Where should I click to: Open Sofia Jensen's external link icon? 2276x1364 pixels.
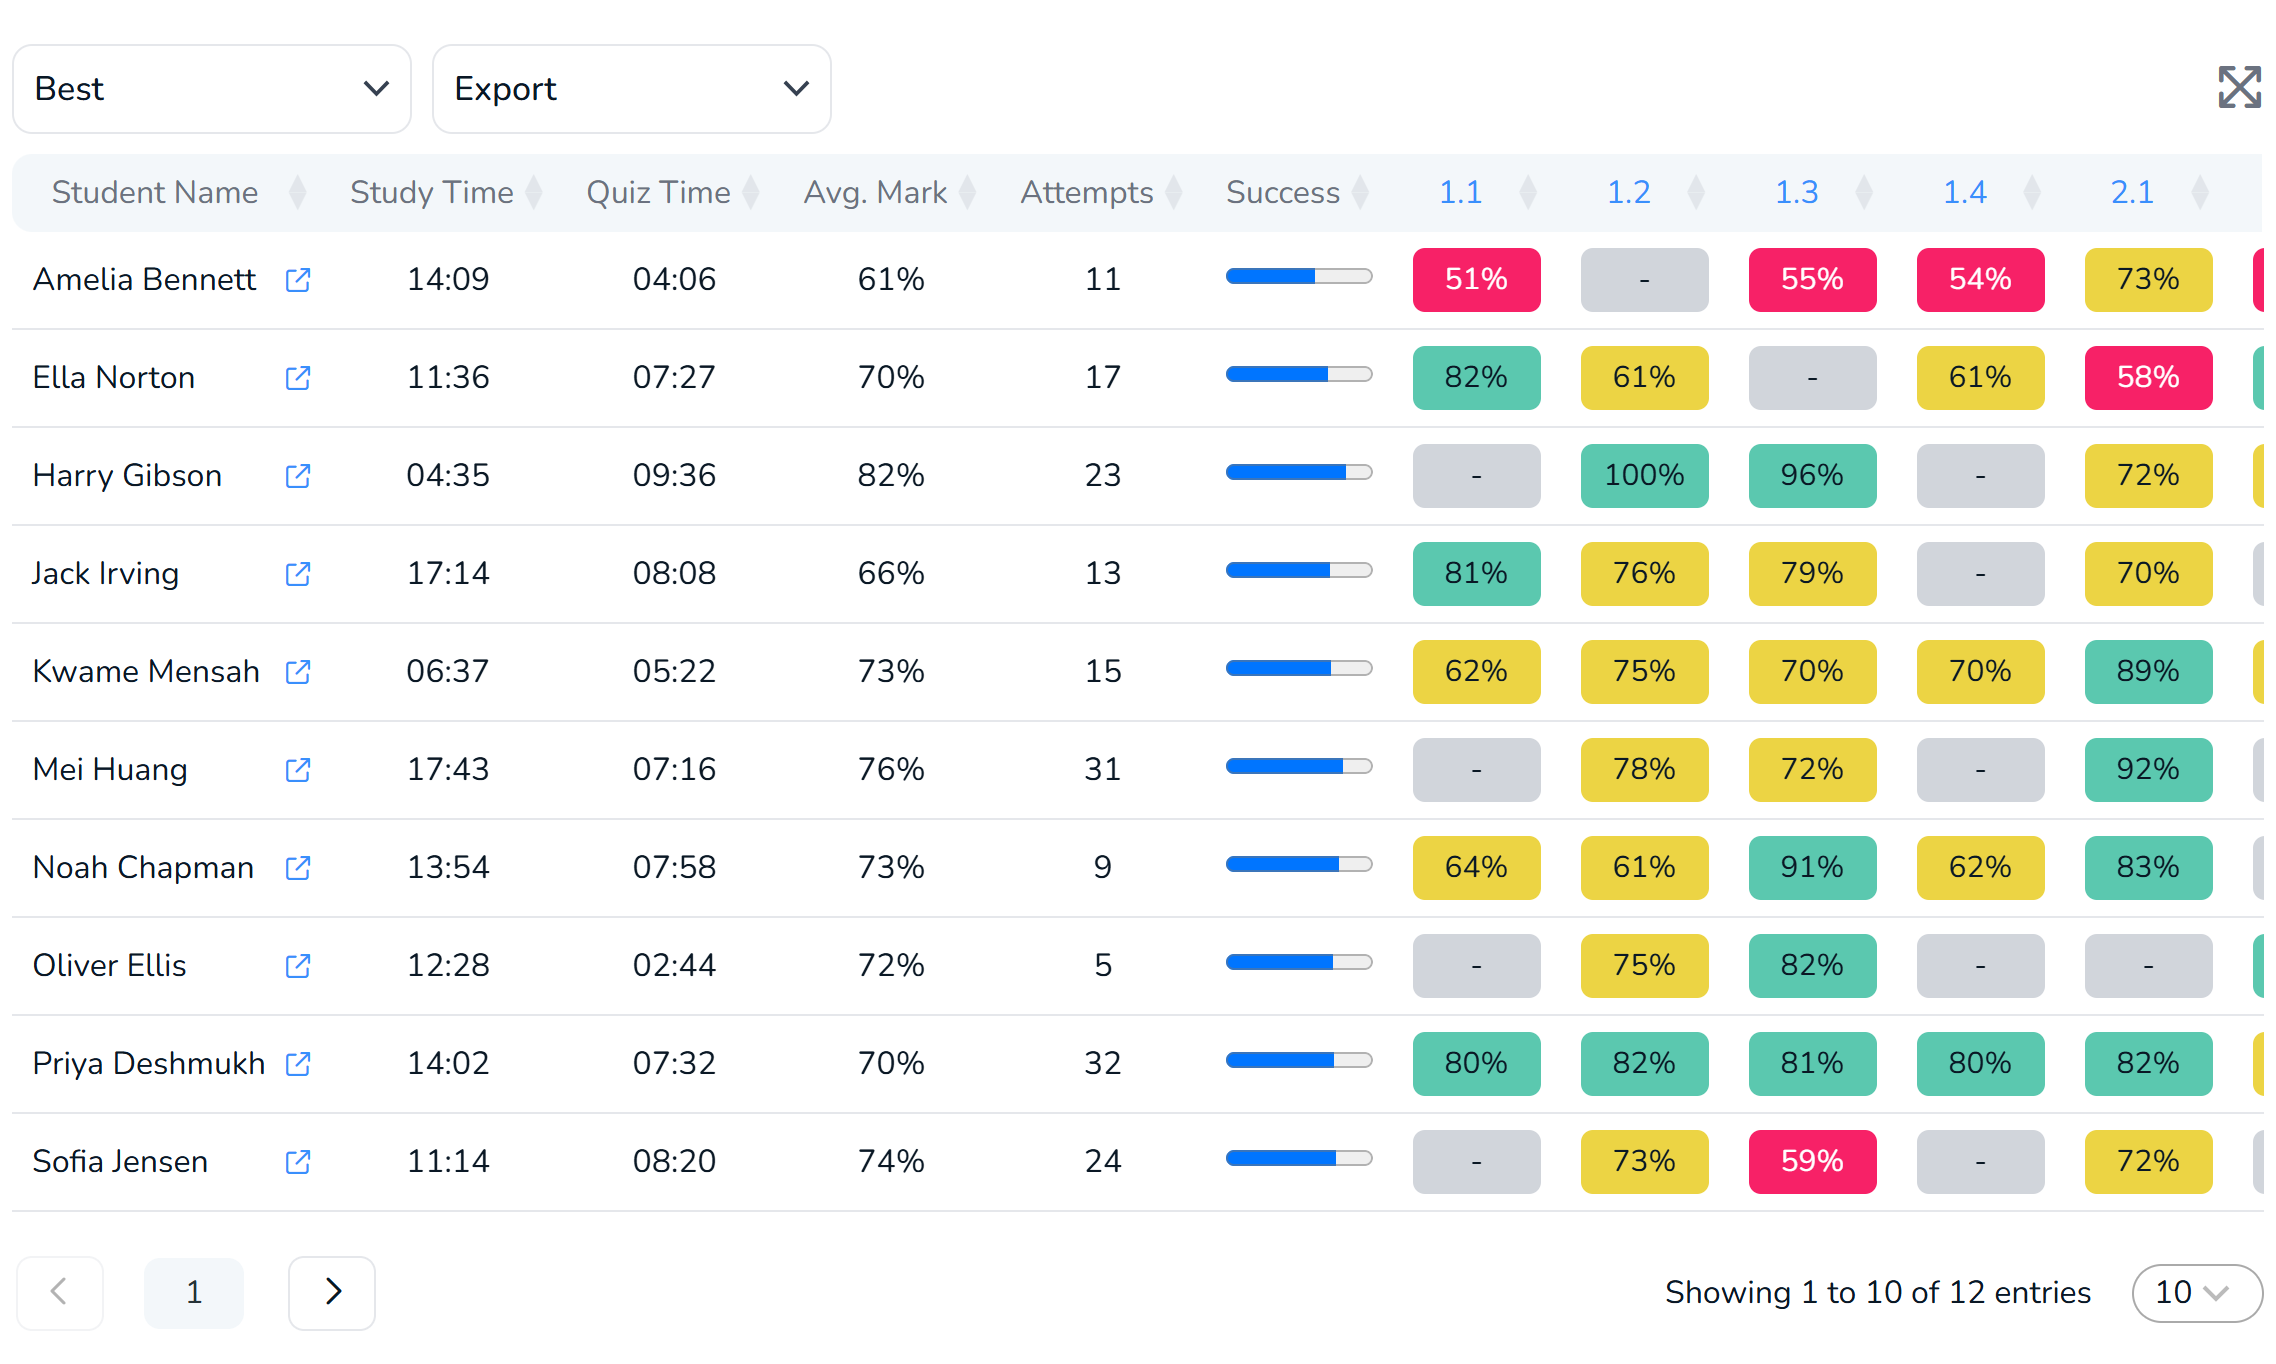(298, 1162)
